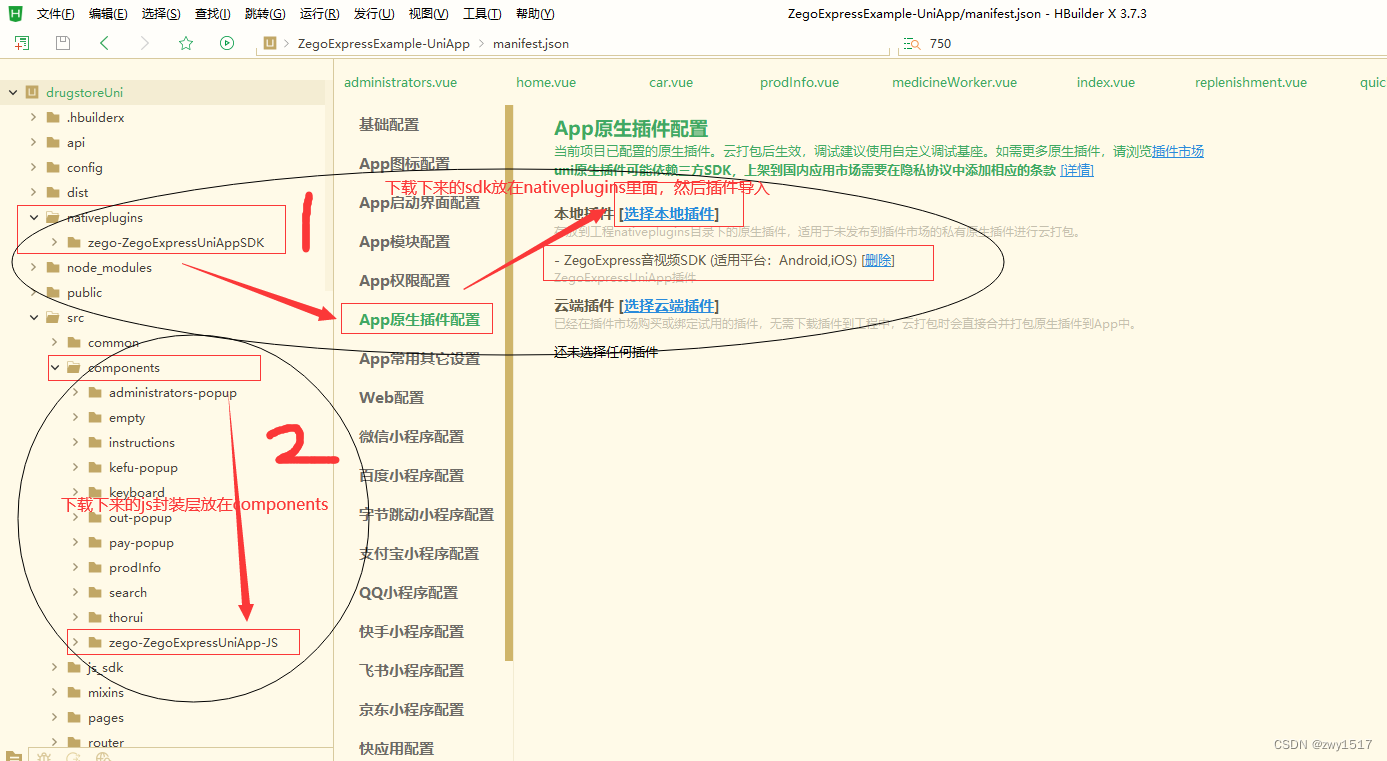1387x761 pixels.
Task: Click the kefu-popup folder icon
Action: (95, 468)
